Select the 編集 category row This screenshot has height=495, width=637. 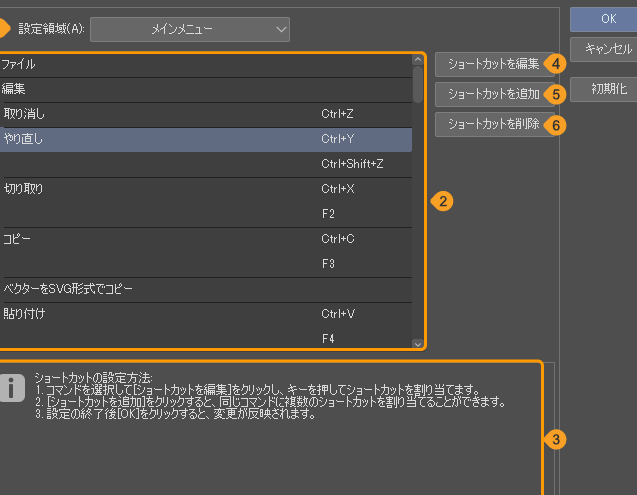point(206,90)
